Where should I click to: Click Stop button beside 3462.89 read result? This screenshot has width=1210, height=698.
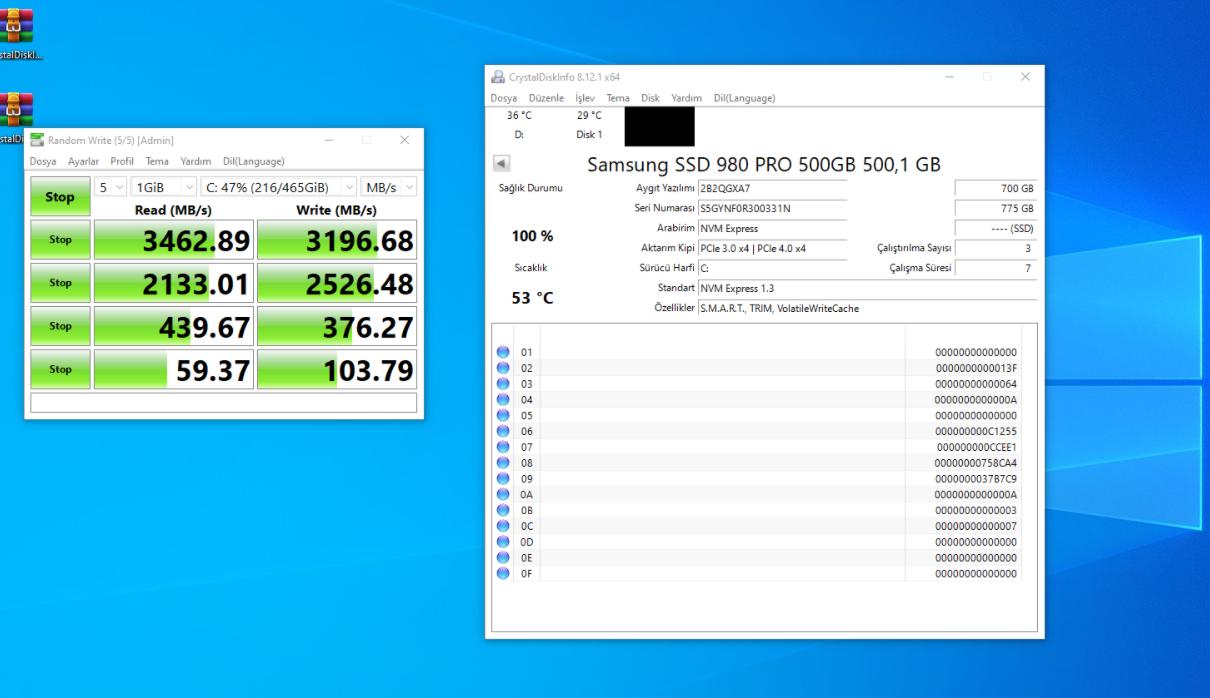[60, 240]
